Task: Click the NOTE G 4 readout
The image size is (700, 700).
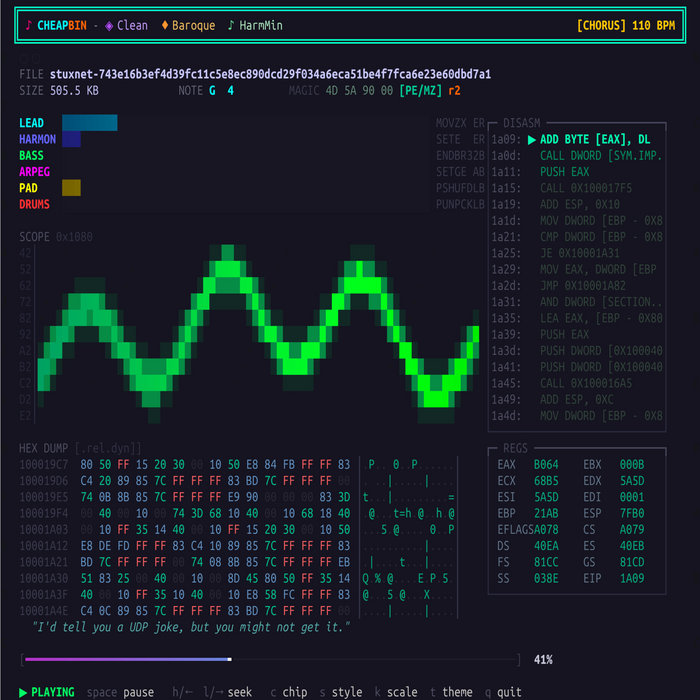Action: (x=206, y=91)
